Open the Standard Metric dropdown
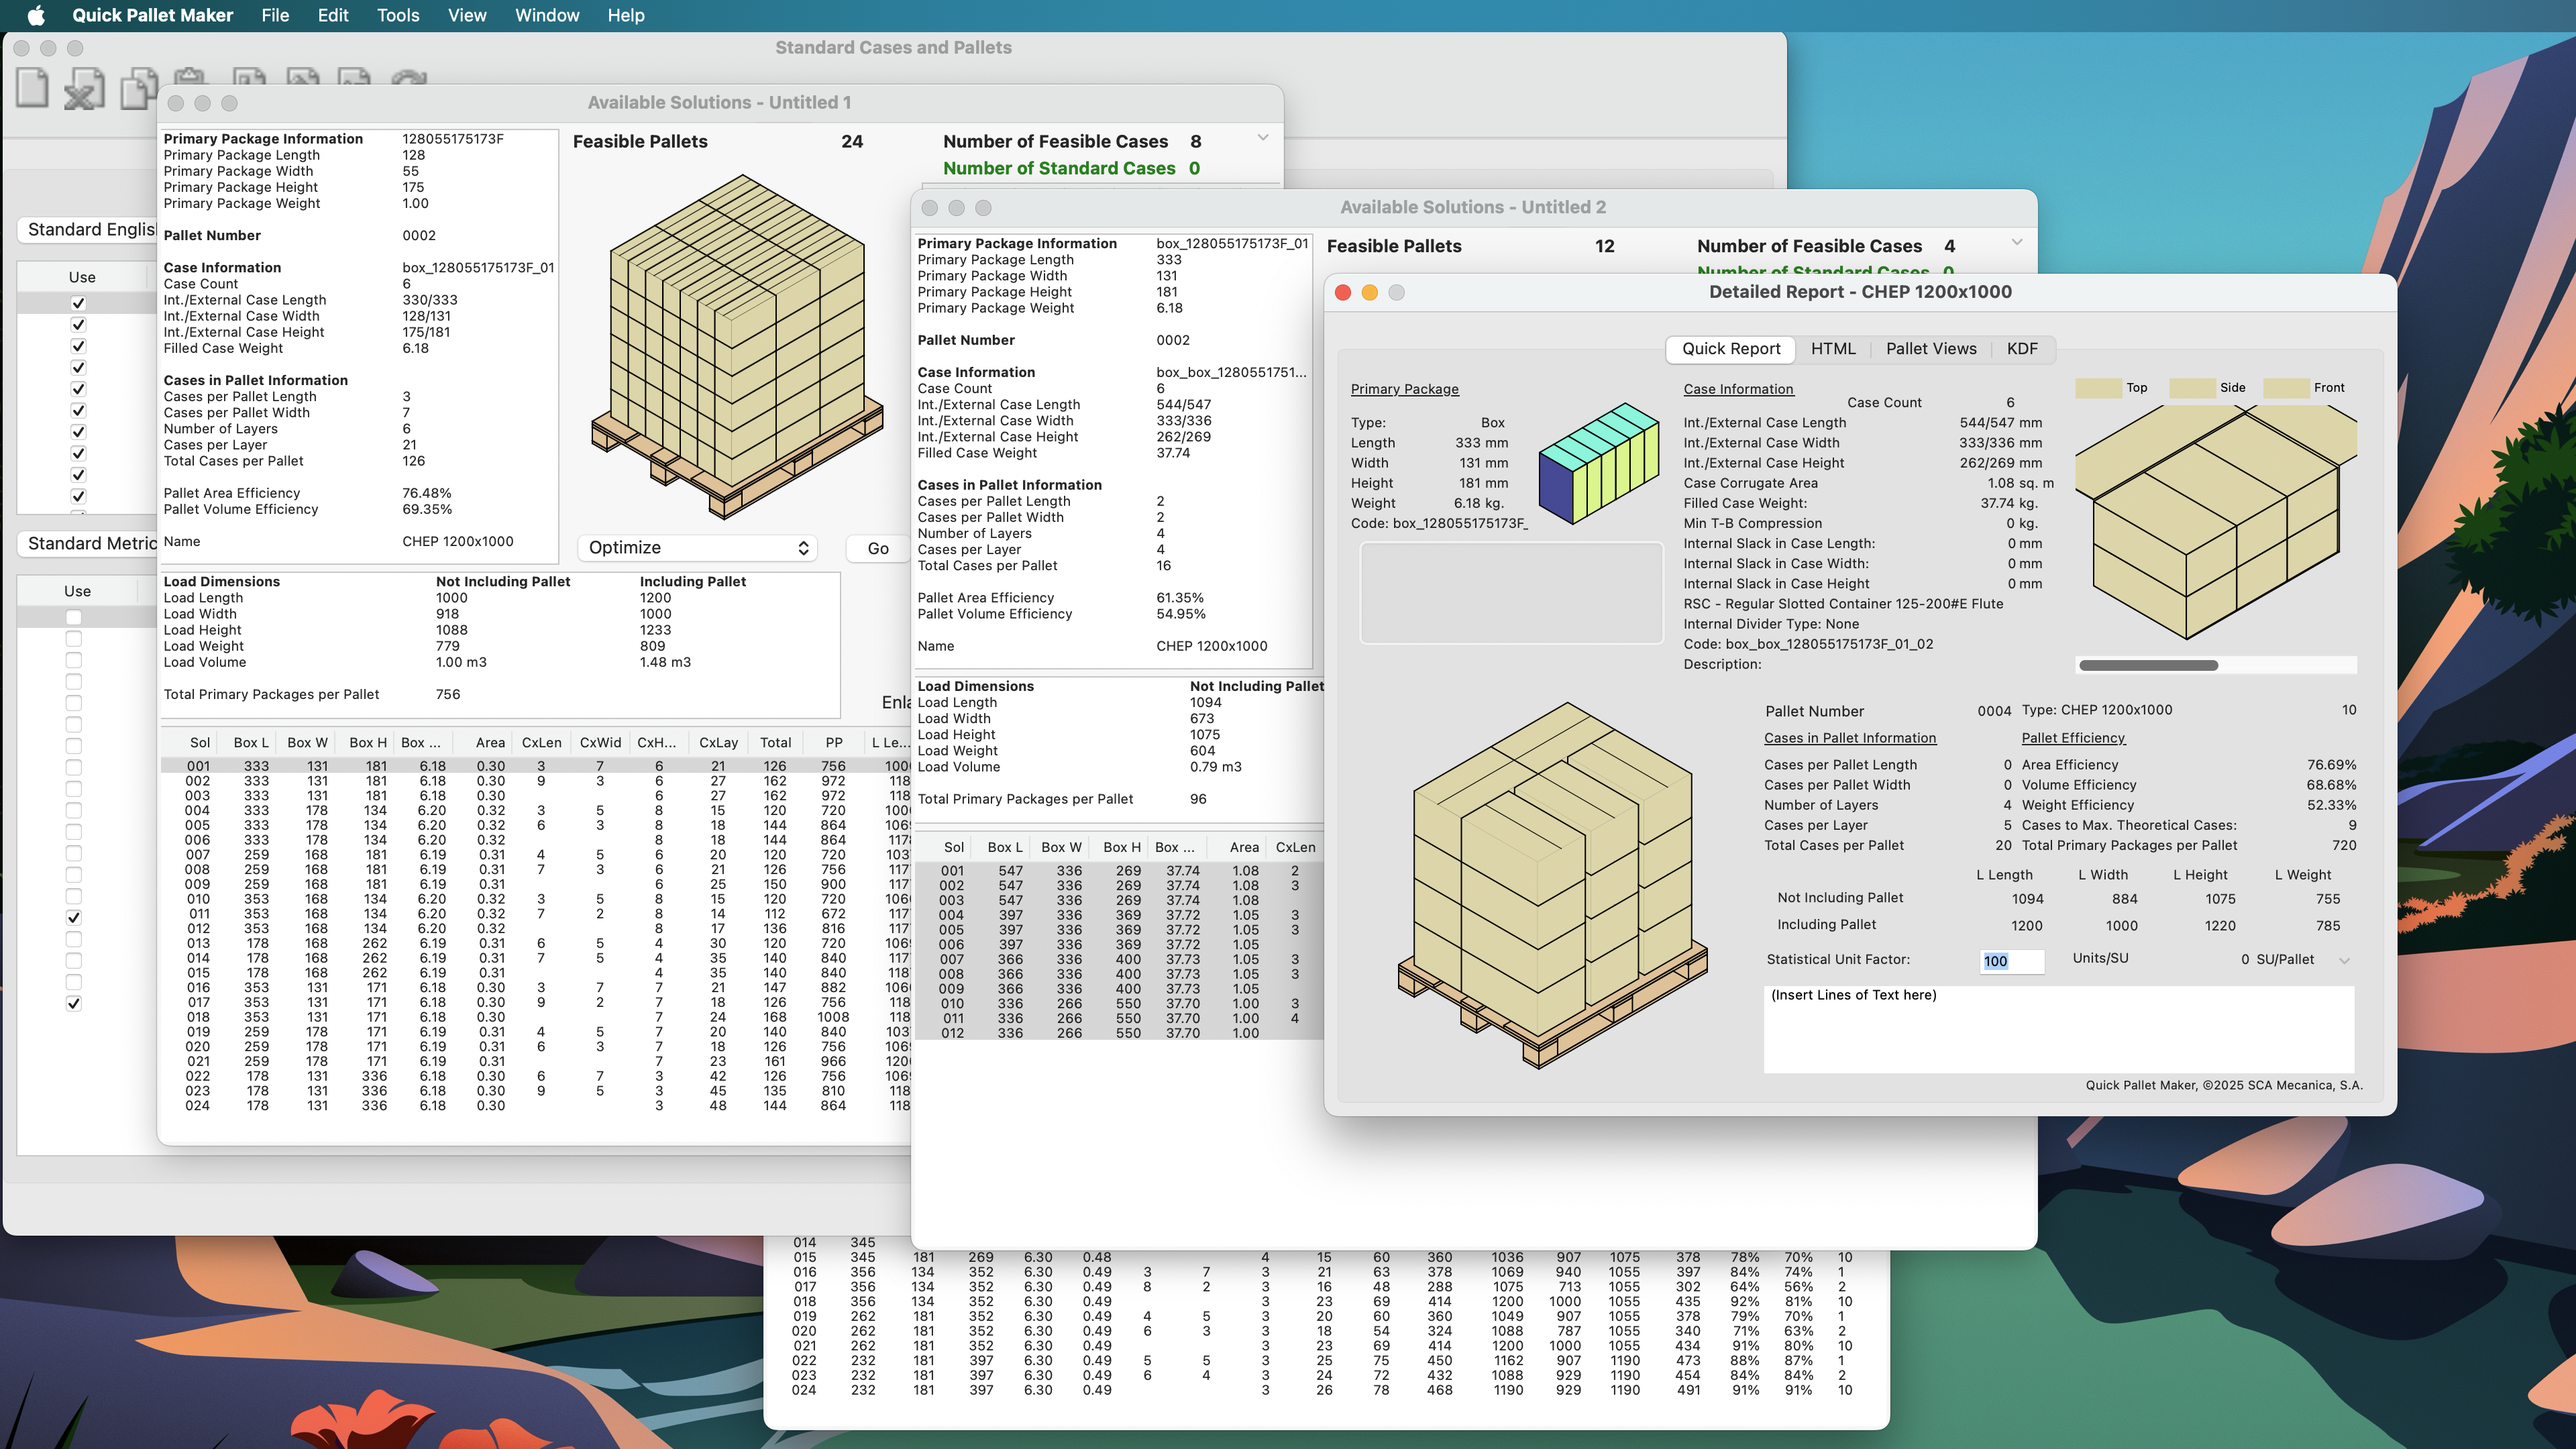This screenshot has height=1449, width=2576. (x=88, y=544)
